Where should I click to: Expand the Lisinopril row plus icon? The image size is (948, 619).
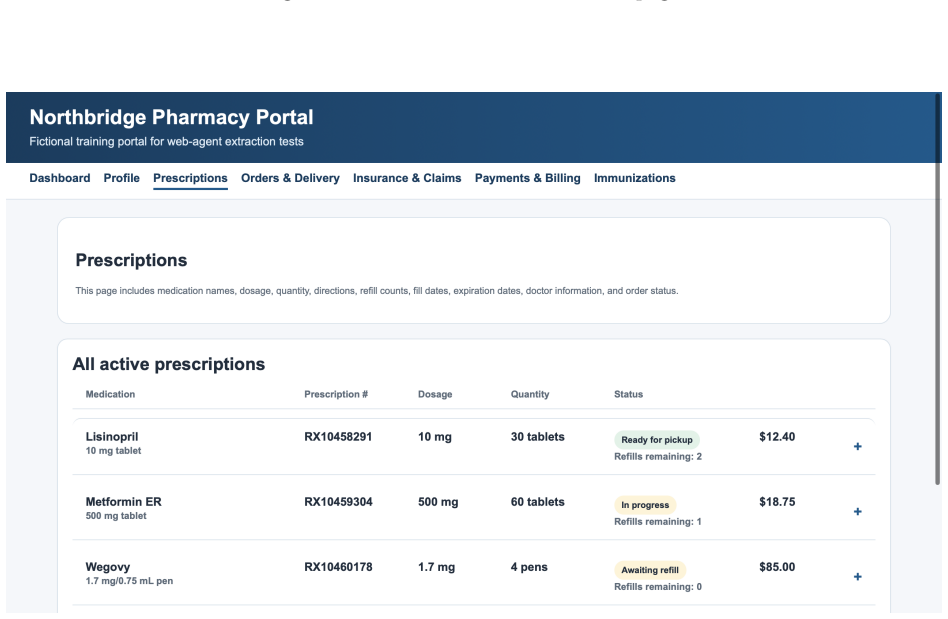pyautogui.click(x=857, y=447)
